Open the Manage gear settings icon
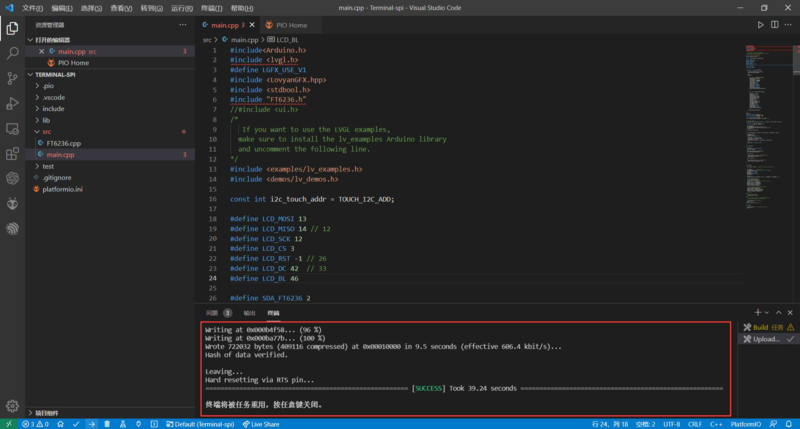The image size is (800, 429). (x=12, y=406)
